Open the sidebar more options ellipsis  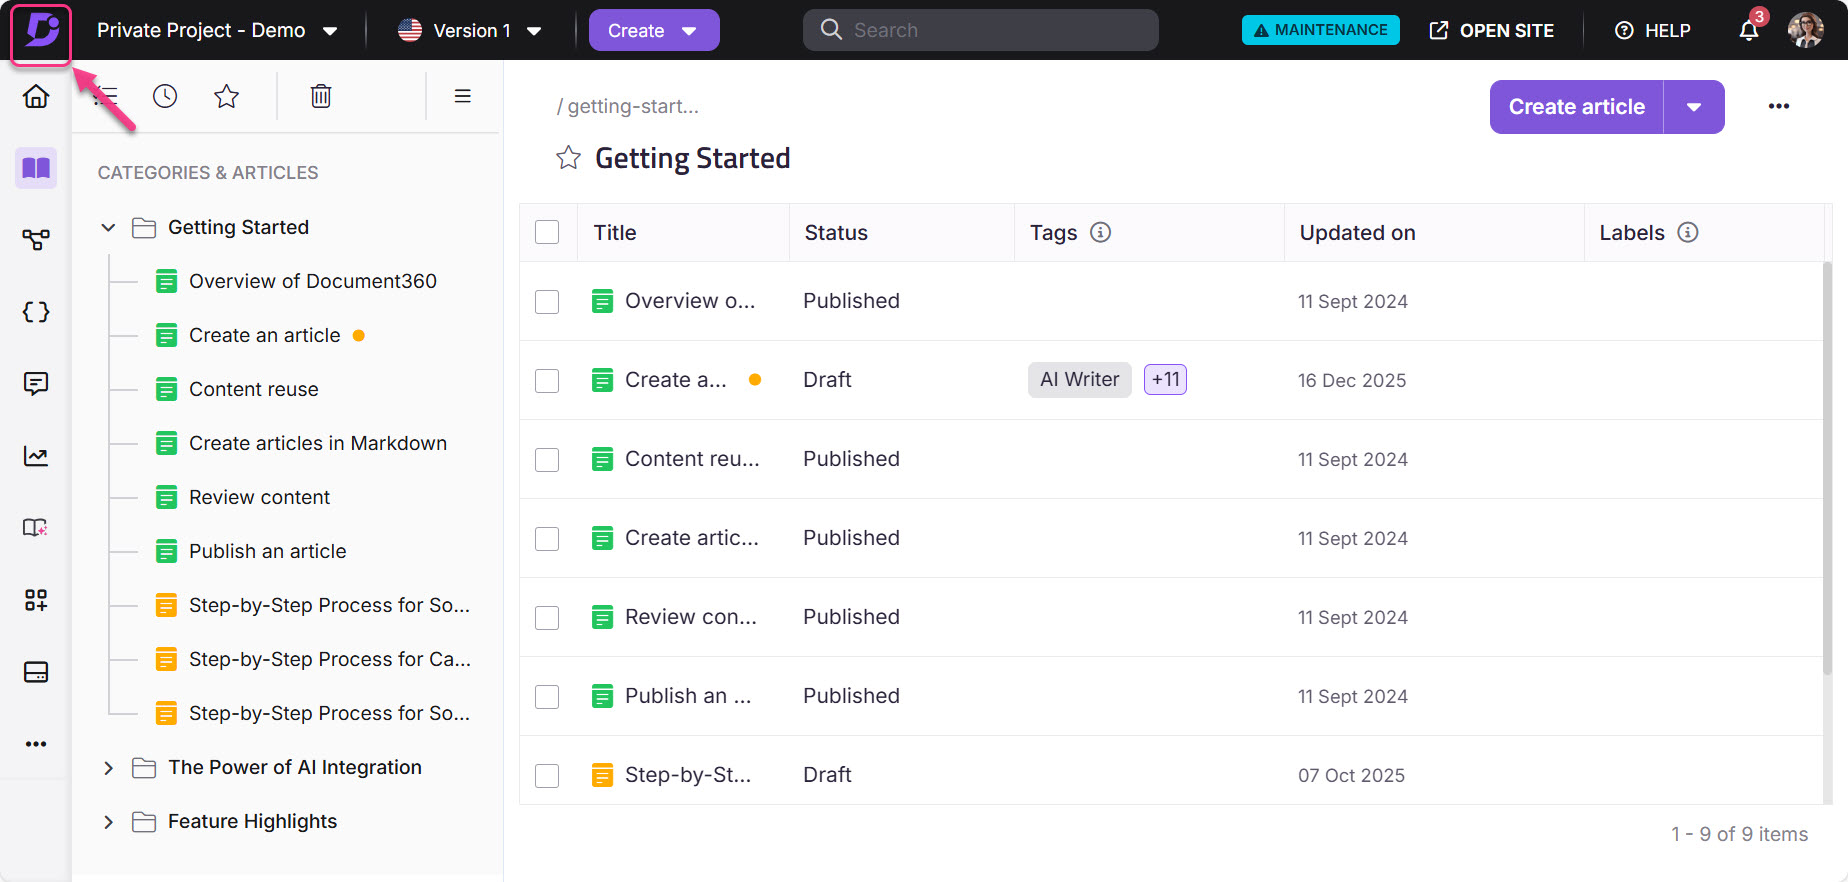click(36, 744)
